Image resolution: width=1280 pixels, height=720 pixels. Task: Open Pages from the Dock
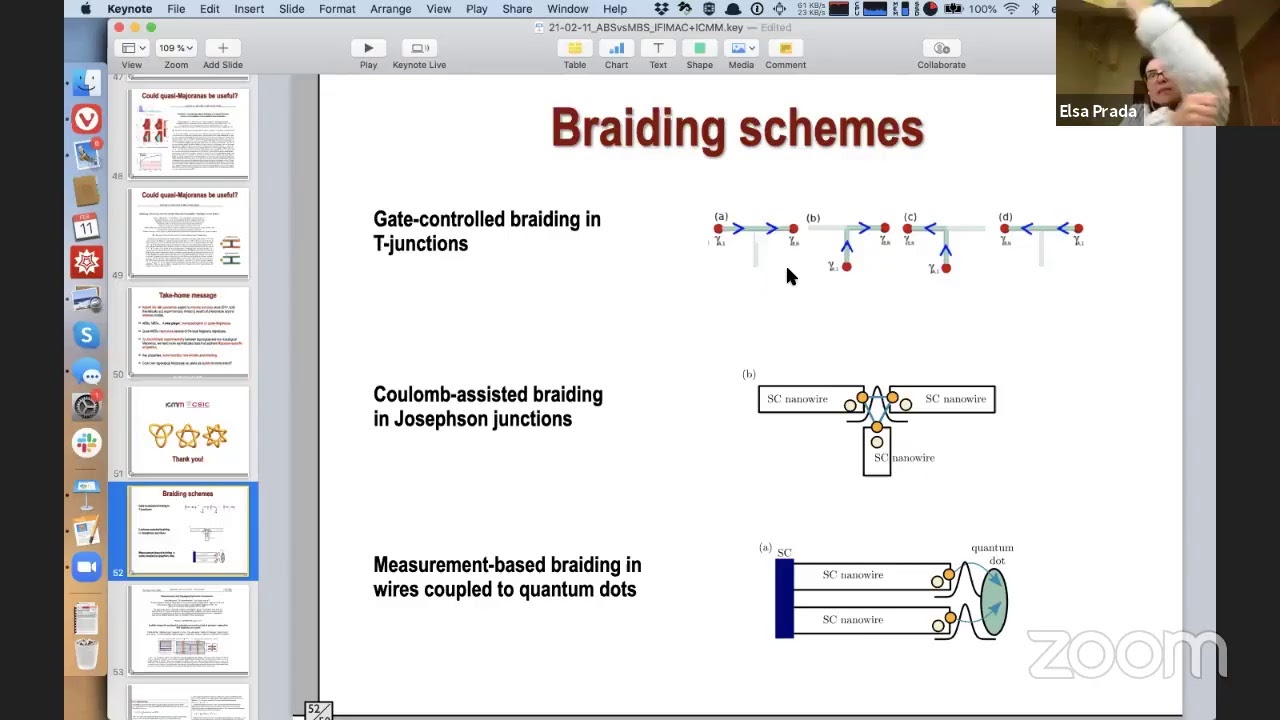(87, 530)
